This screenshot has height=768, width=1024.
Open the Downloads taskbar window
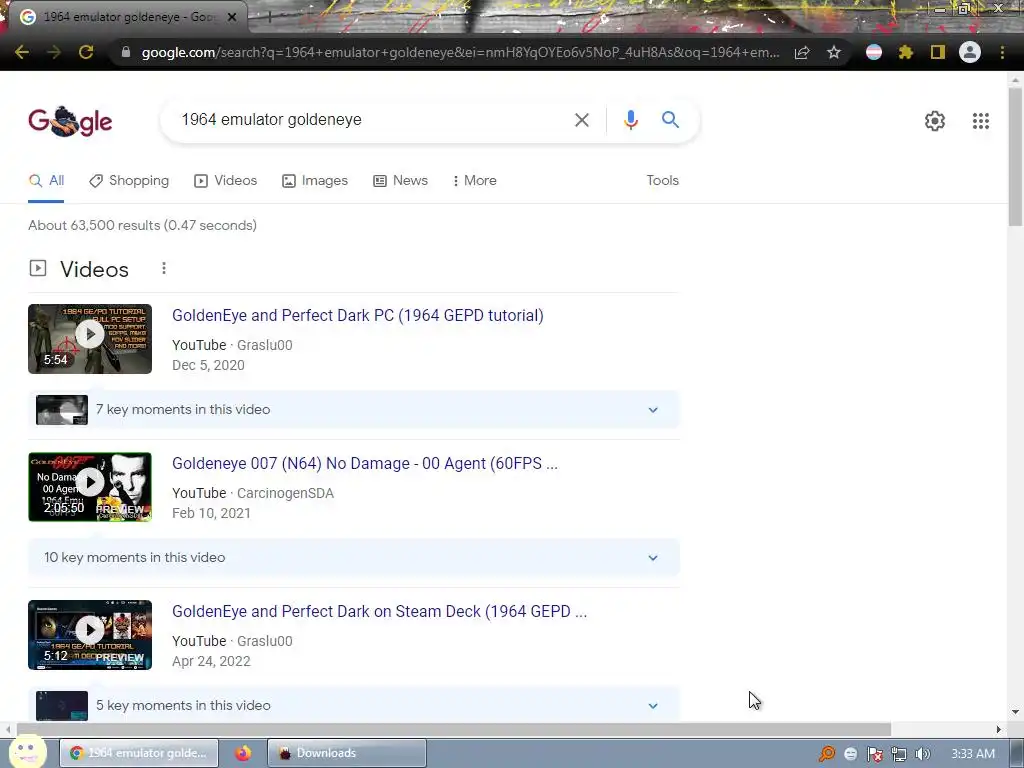click(x=347, y=753)
